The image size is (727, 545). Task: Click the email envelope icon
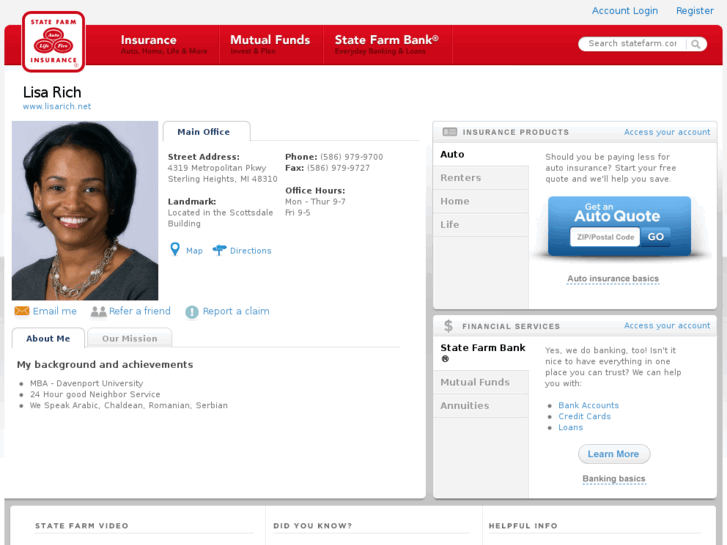point(22,311)
